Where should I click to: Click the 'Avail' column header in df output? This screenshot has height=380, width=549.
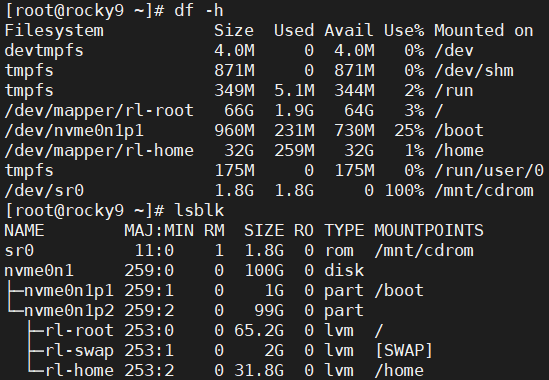point(349,30)
